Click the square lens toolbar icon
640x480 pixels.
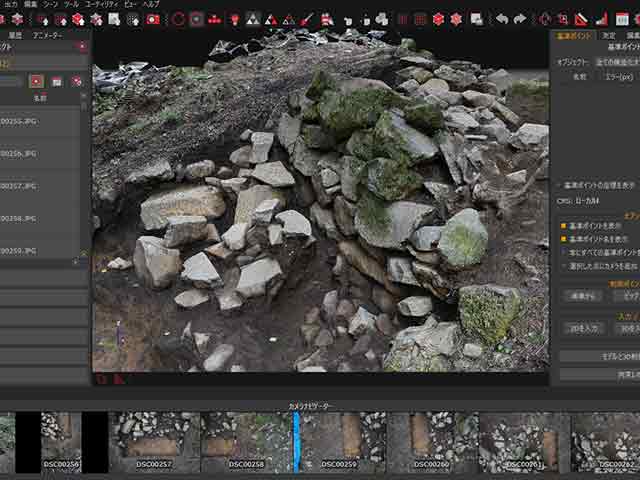coord(197,19)
